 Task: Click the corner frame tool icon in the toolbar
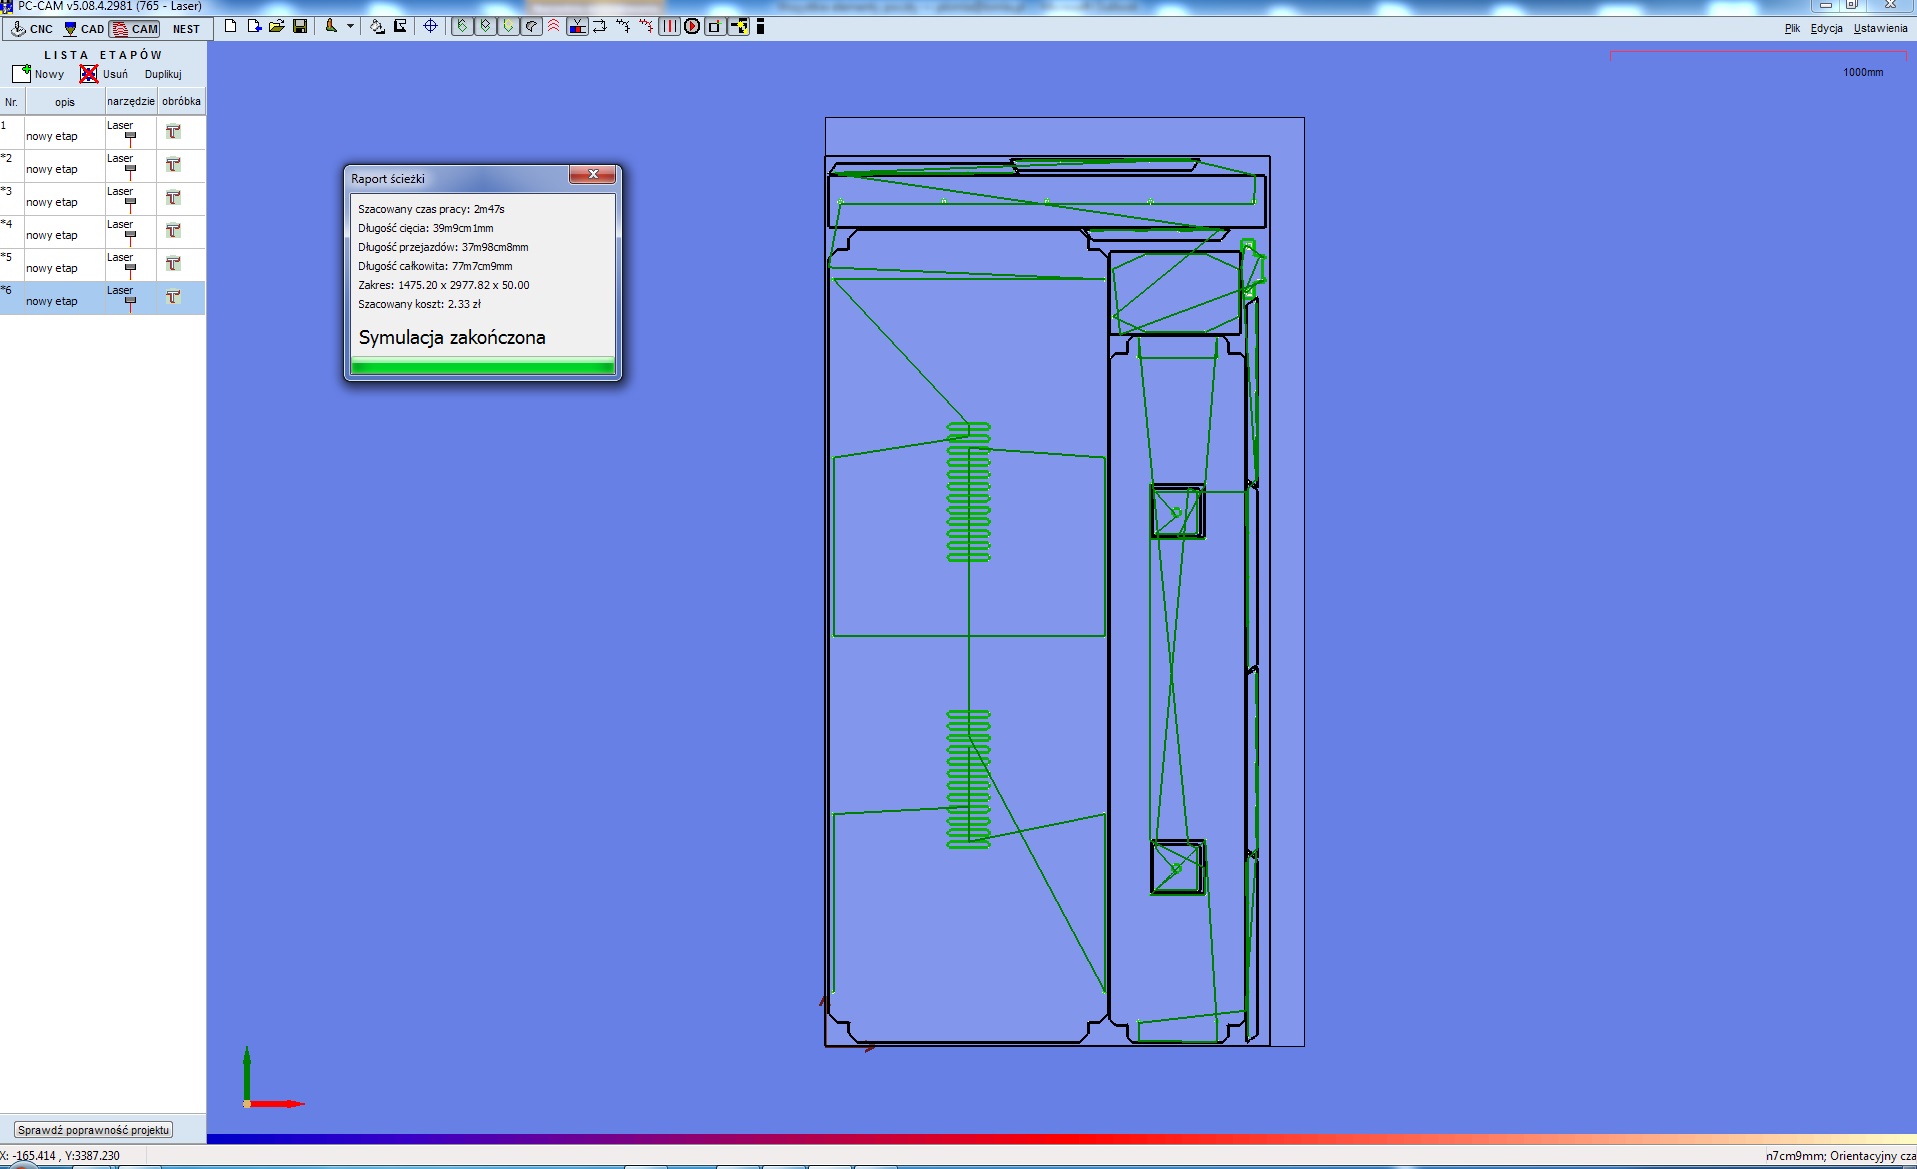[400, 26]
